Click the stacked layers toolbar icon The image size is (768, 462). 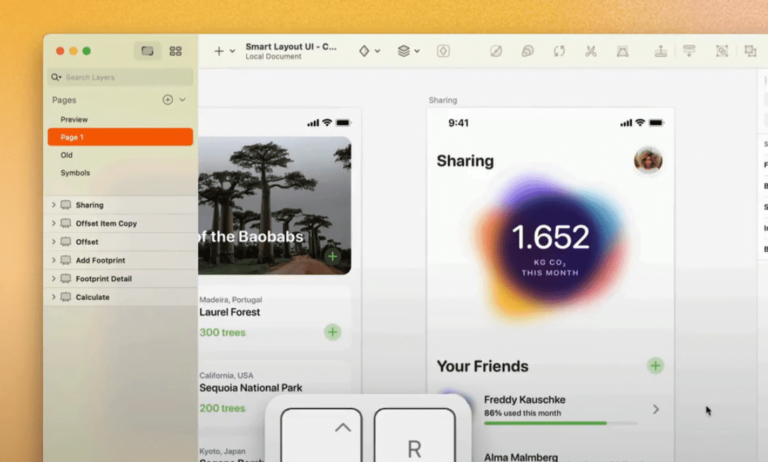tap(403, 51)
